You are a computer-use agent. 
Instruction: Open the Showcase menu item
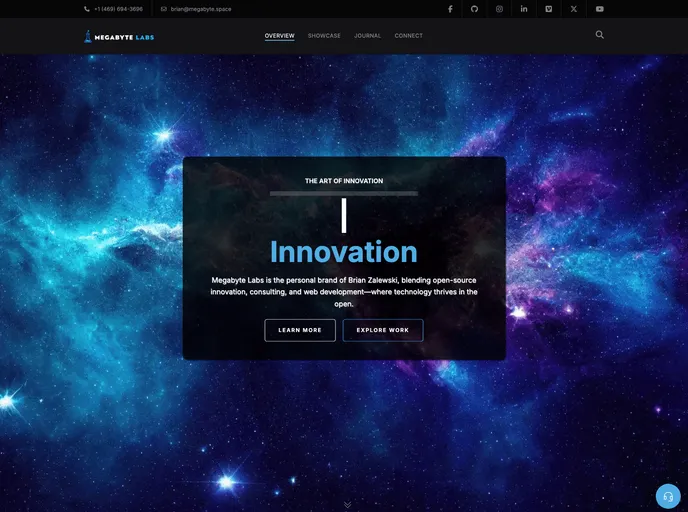pyautogui.click(x=324, y=36)
